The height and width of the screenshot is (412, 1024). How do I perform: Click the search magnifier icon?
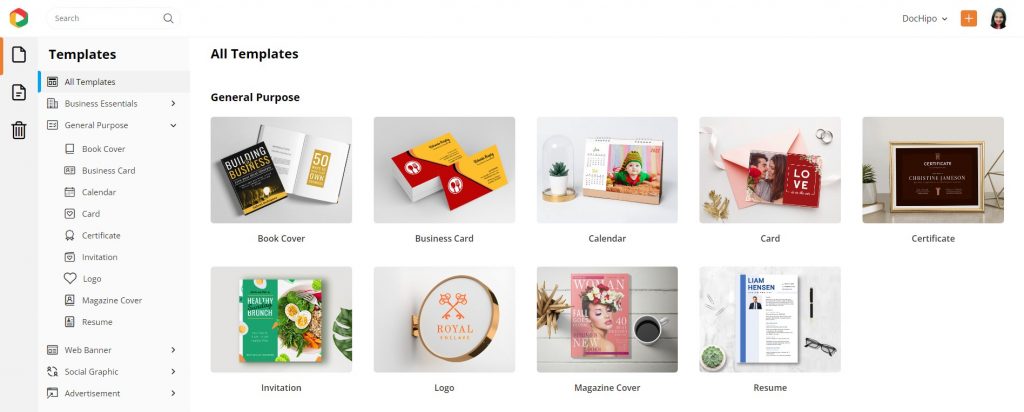point(168,18)
